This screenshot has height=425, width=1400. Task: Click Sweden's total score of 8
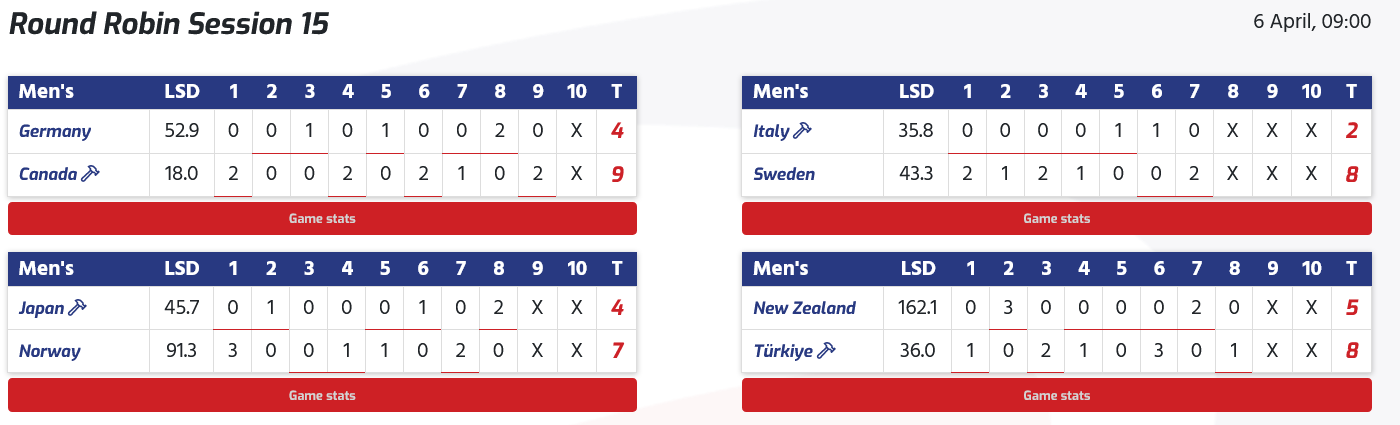tap(1351, 174)
